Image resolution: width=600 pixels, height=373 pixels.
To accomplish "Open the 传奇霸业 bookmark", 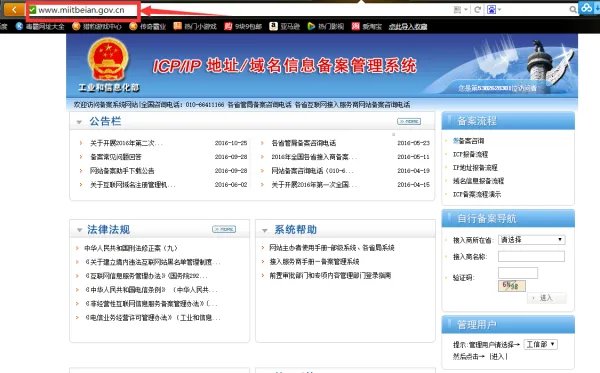I will 148,26.
